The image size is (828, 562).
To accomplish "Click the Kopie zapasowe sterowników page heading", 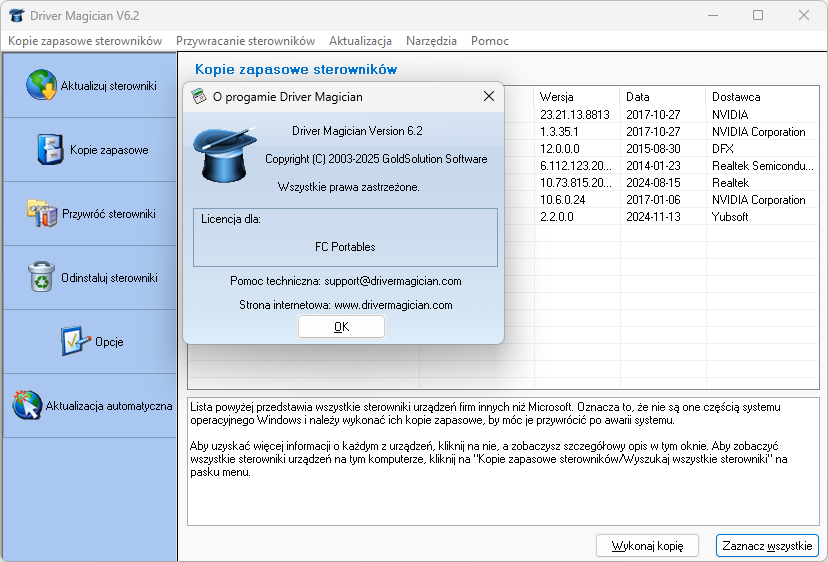I will pyautogui.click(x=296, y=69).
